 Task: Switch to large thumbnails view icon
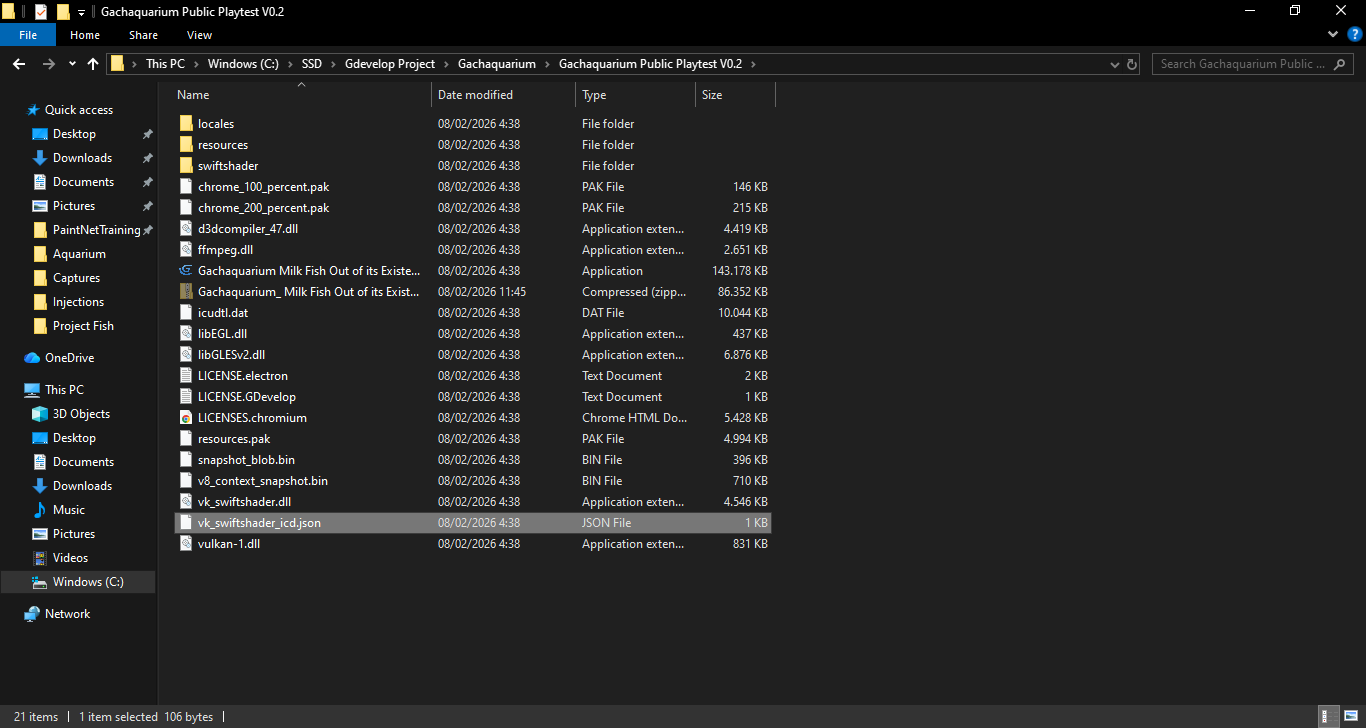(1350, 717)
